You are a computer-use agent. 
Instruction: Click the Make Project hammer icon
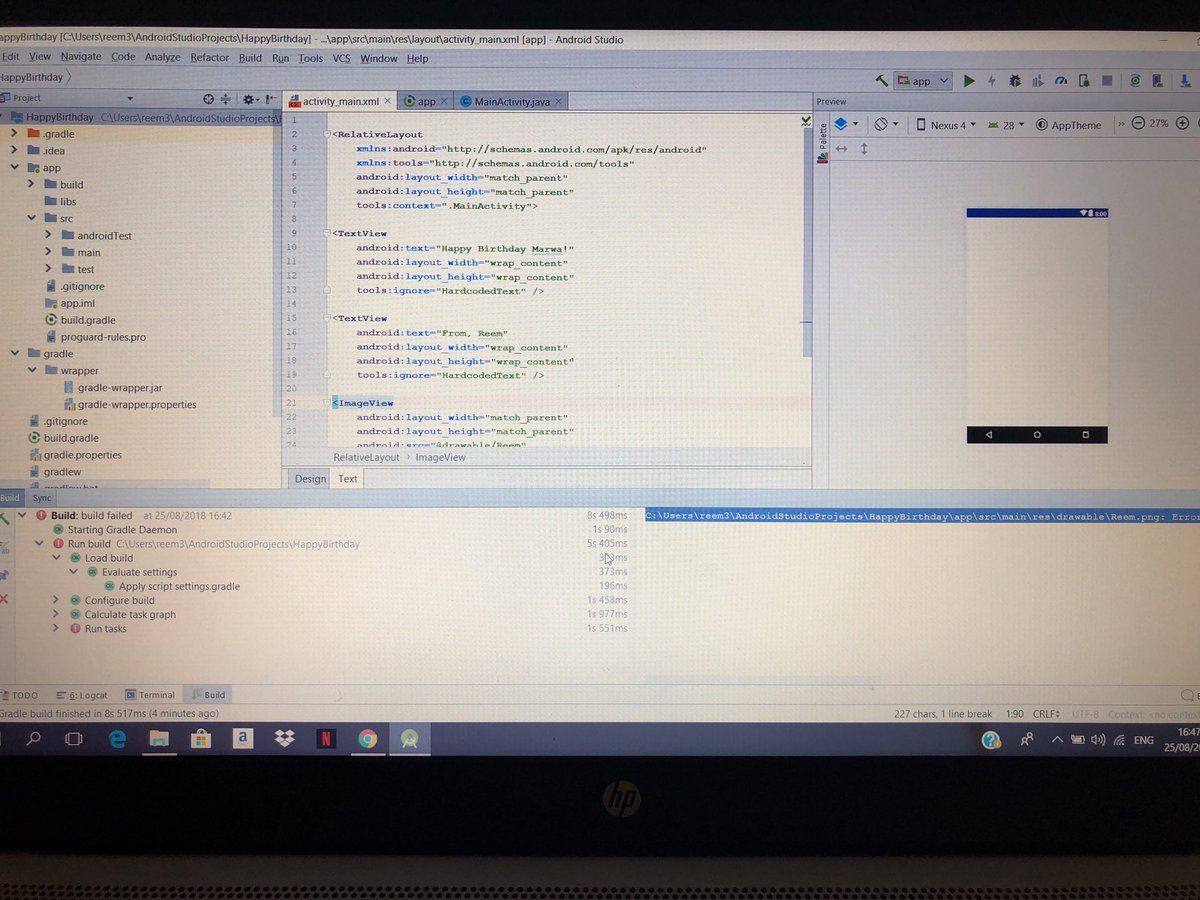point(881,81)
